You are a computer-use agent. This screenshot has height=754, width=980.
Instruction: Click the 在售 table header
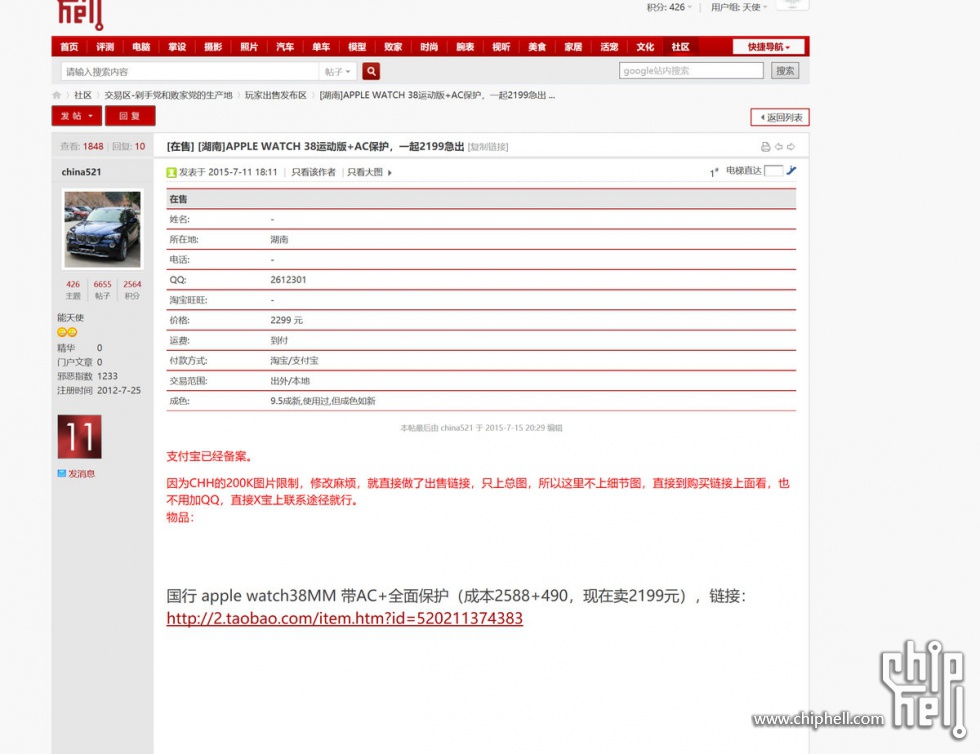[x=481, y=199]
